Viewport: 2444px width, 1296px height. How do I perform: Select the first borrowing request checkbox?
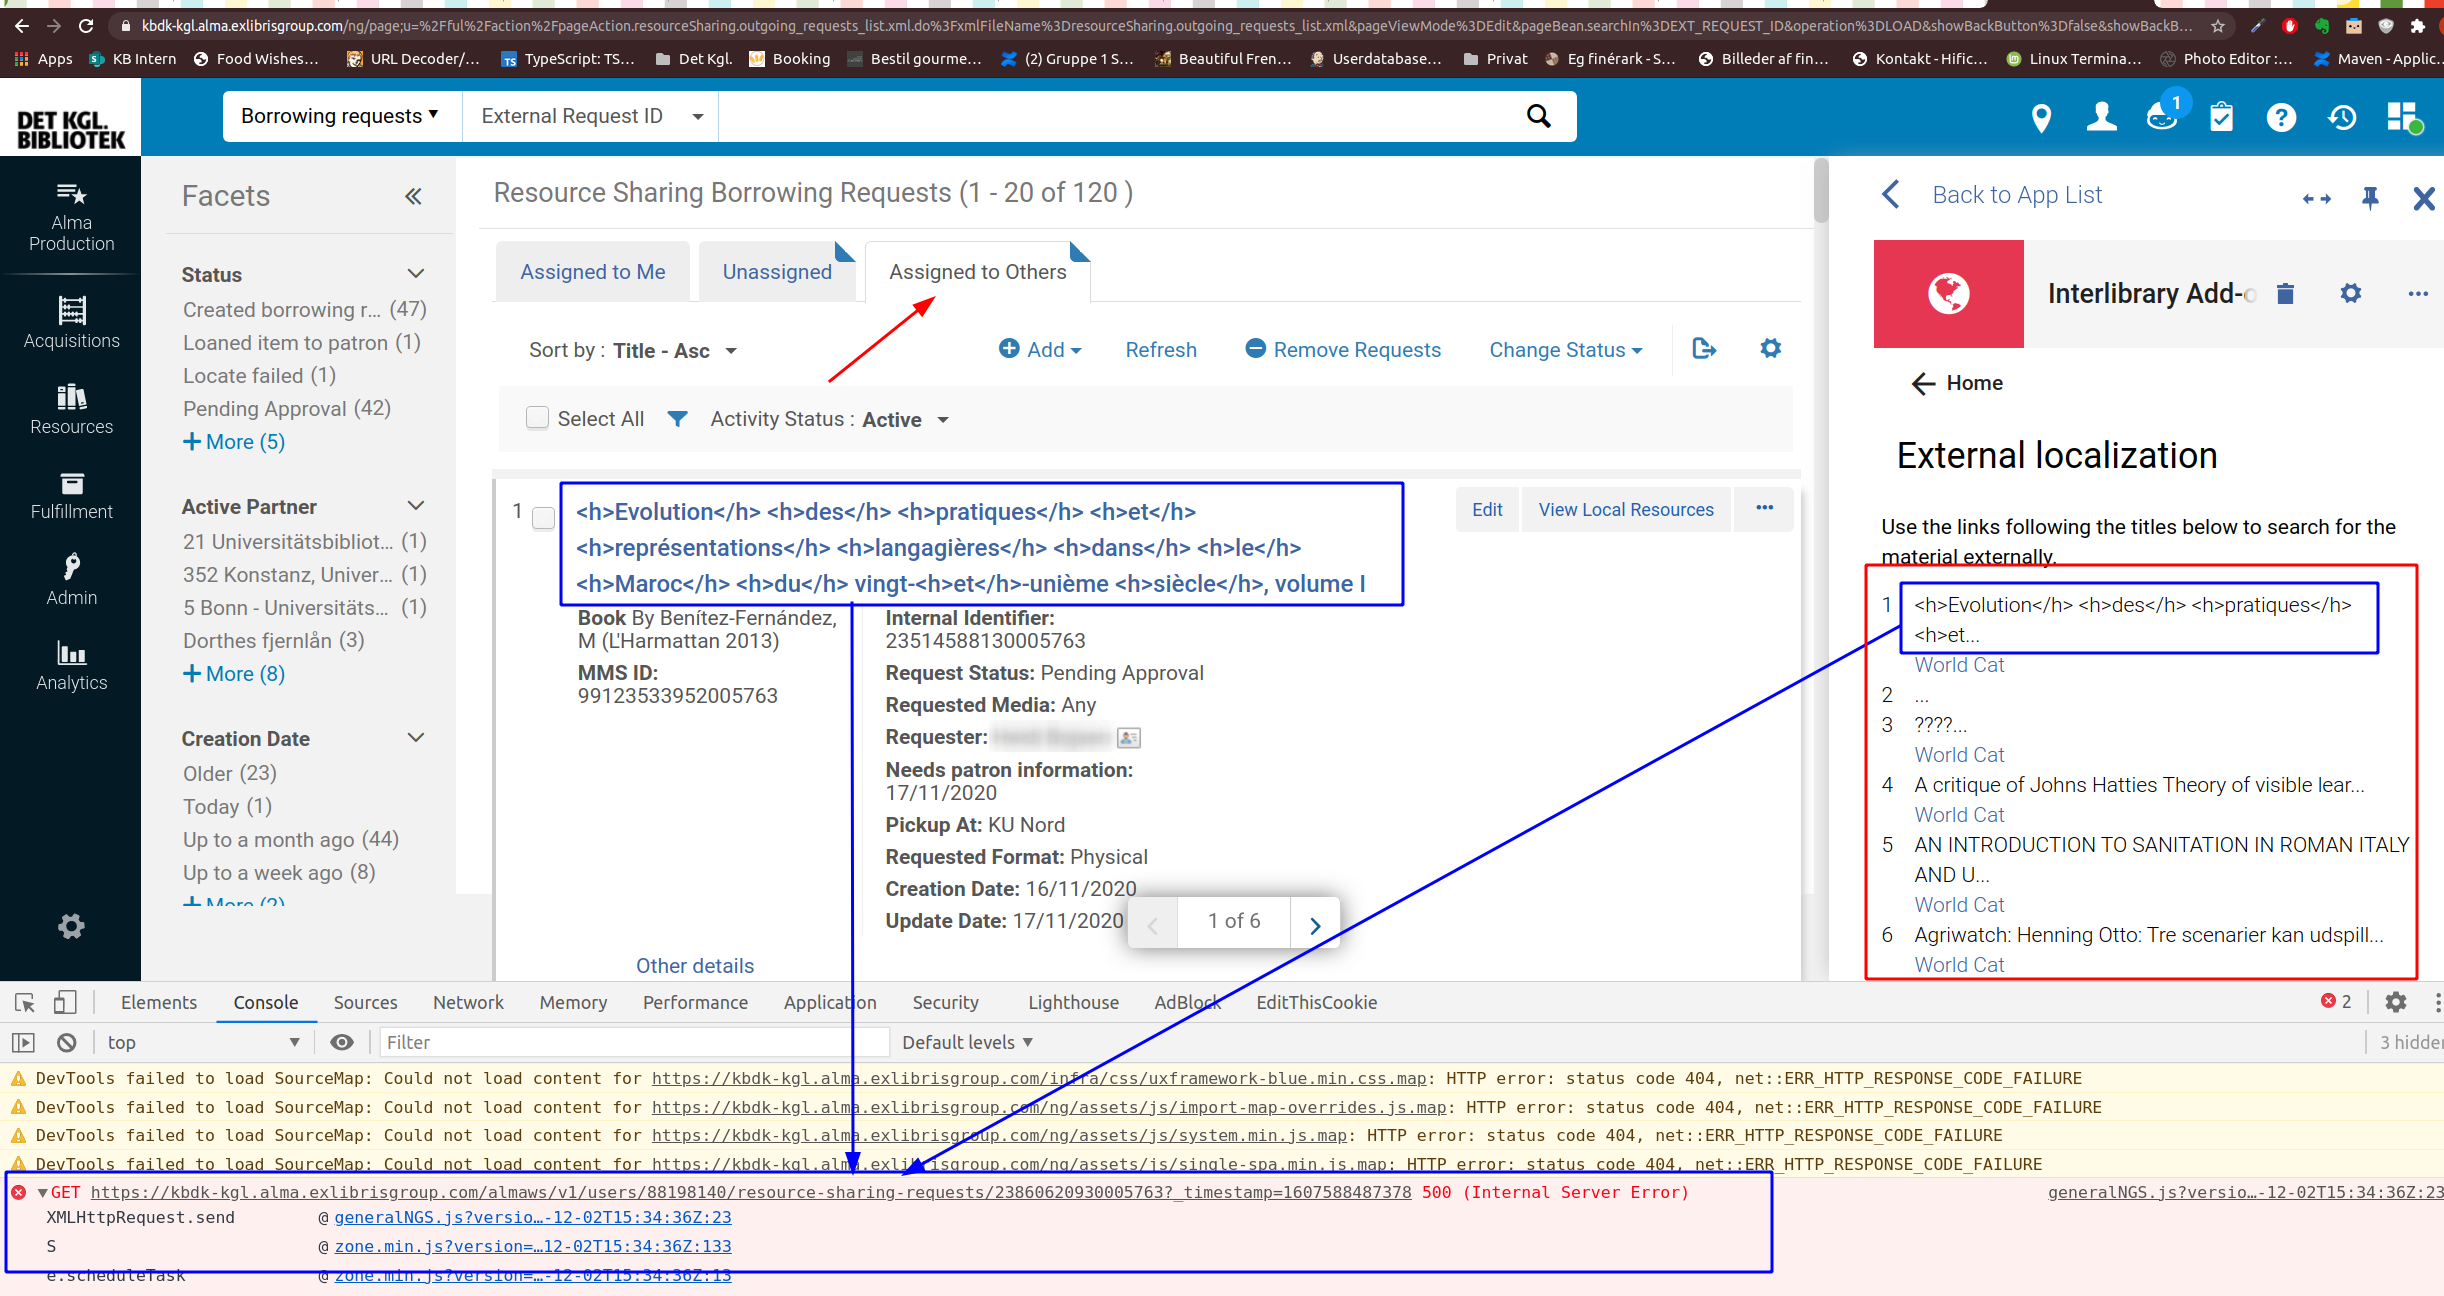(x=544, y=518)
